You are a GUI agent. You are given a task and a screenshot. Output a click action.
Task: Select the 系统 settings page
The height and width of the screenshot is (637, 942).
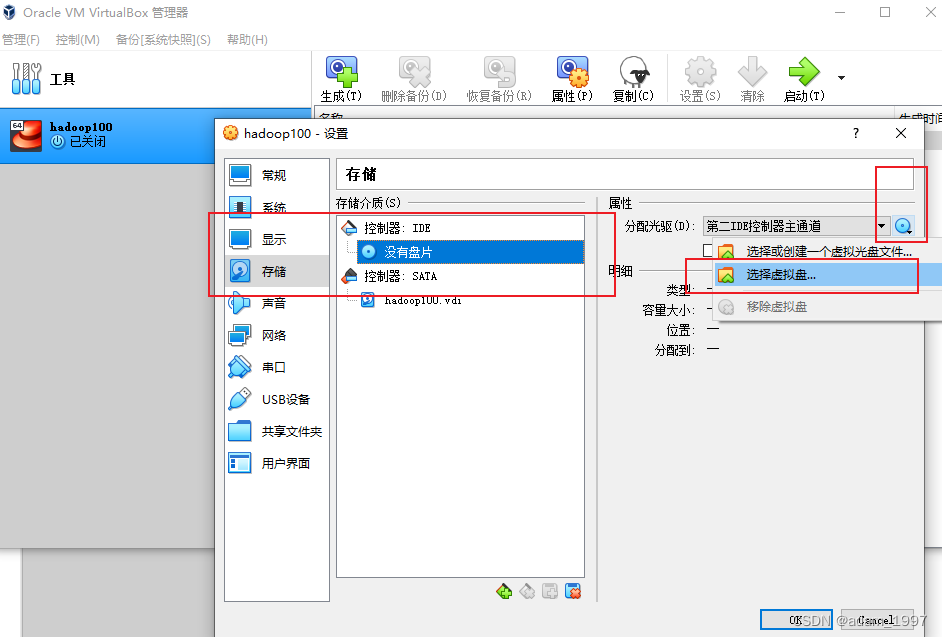tap(276, 206)
